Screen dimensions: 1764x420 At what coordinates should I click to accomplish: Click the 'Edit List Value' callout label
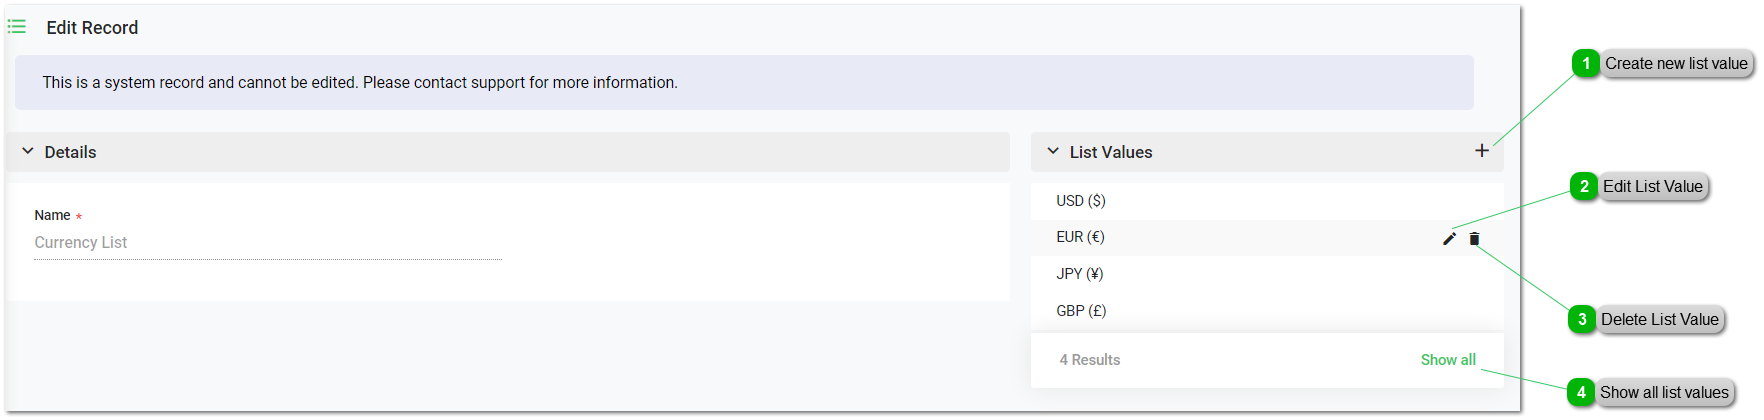(1652, 186)
